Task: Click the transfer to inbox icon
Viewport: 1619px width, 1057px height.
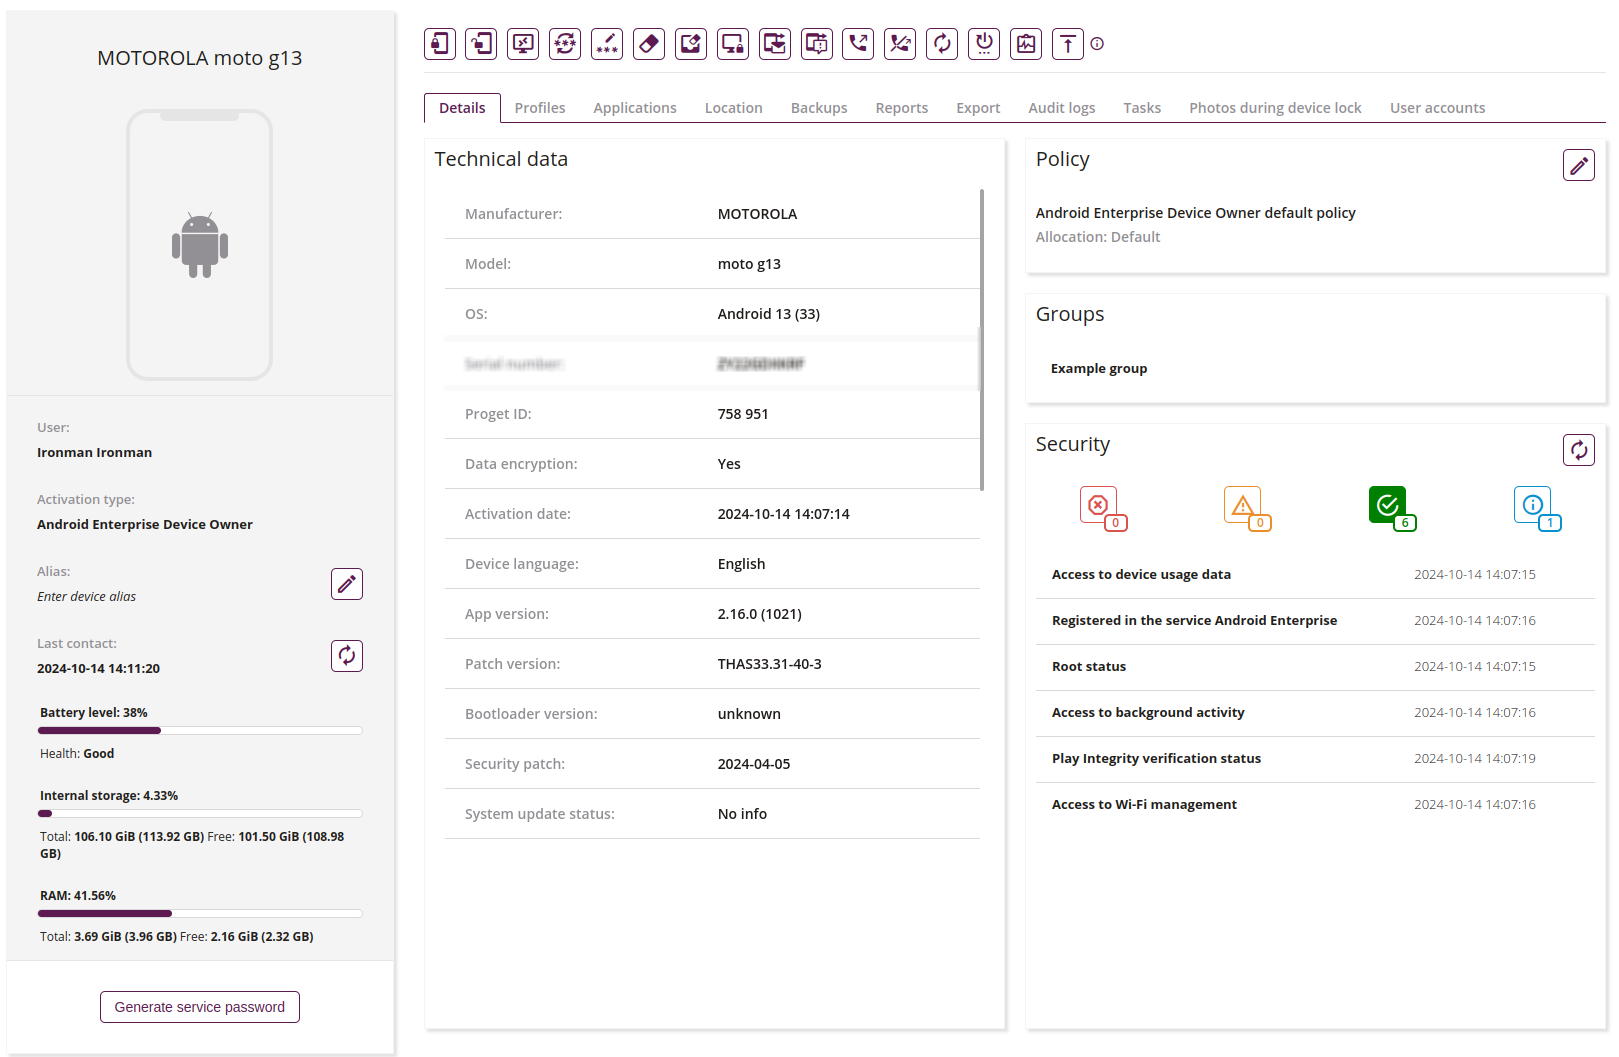Action: click(775, 44)
